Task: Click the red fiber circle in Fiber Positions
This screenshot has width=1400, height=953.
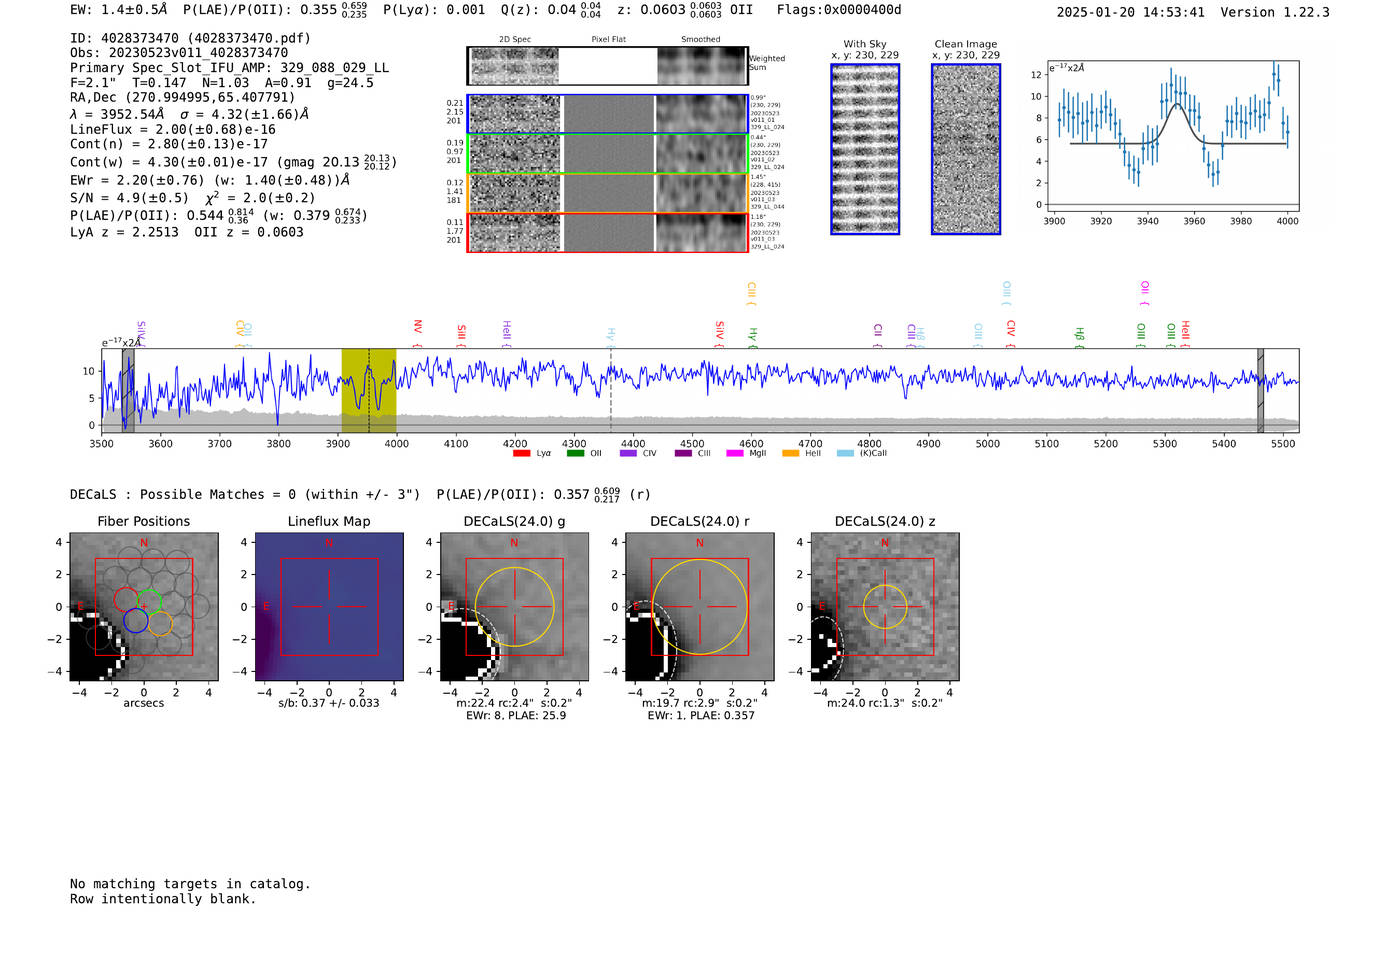Action: [x=126, y=599]
